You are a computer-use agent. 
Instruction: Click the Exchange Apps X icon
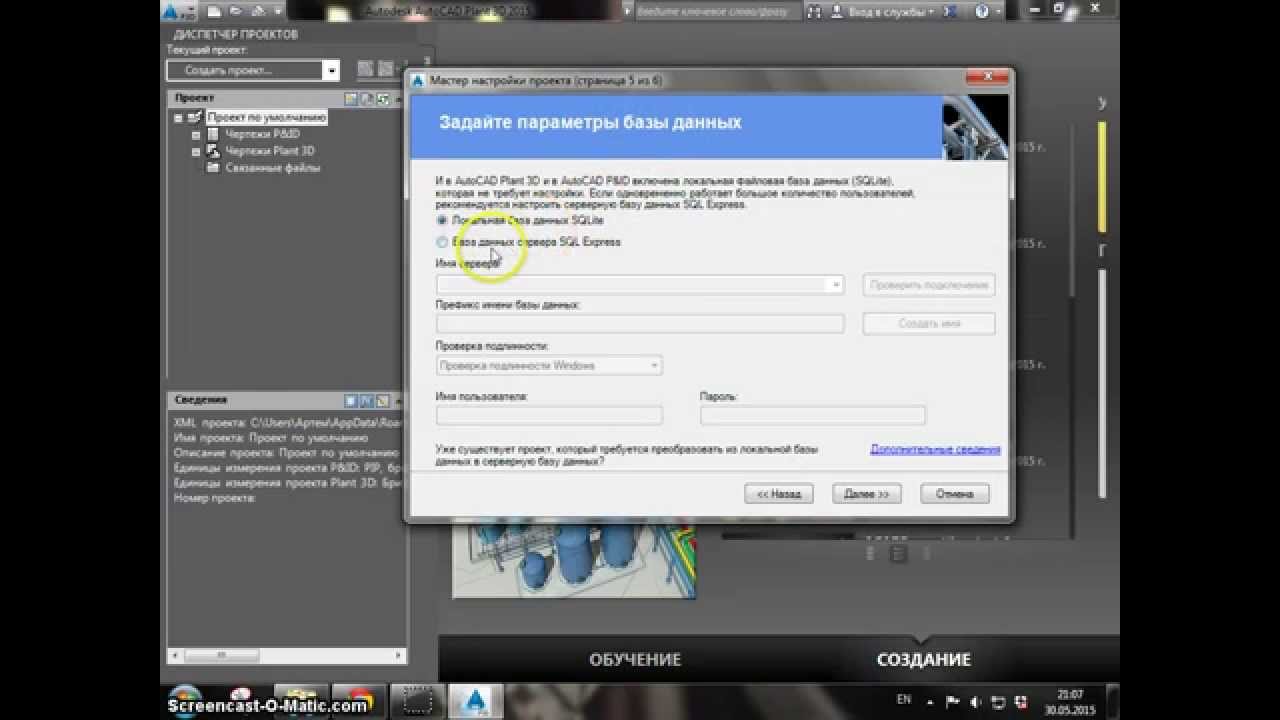click(952, 12)
